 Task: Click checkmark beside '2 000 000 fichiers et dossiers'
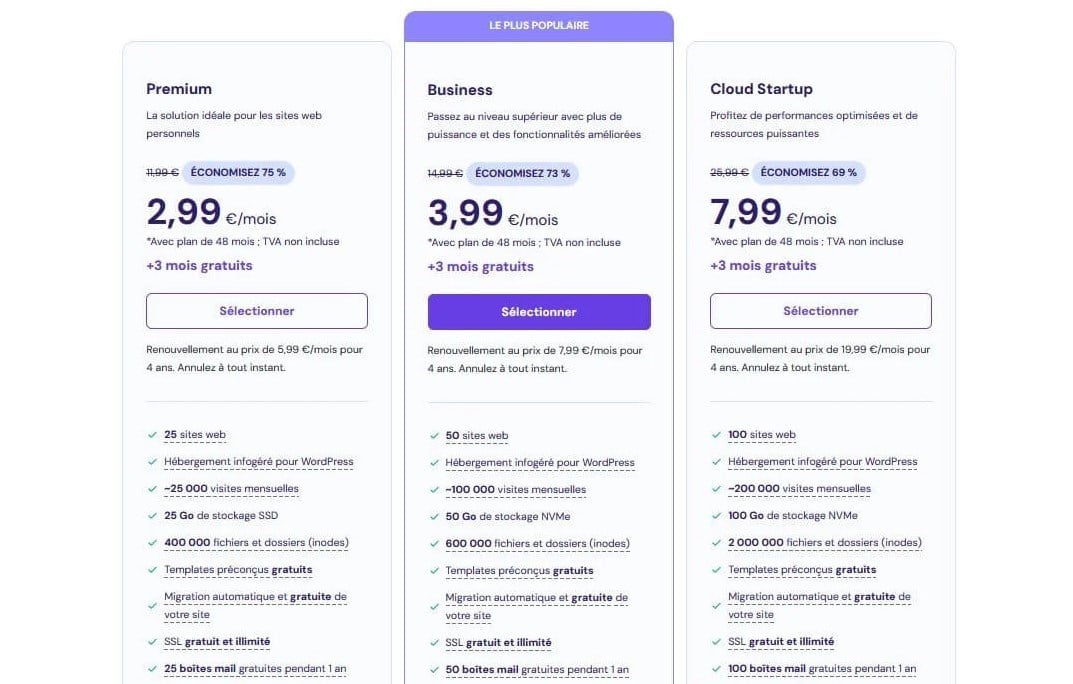716,543
